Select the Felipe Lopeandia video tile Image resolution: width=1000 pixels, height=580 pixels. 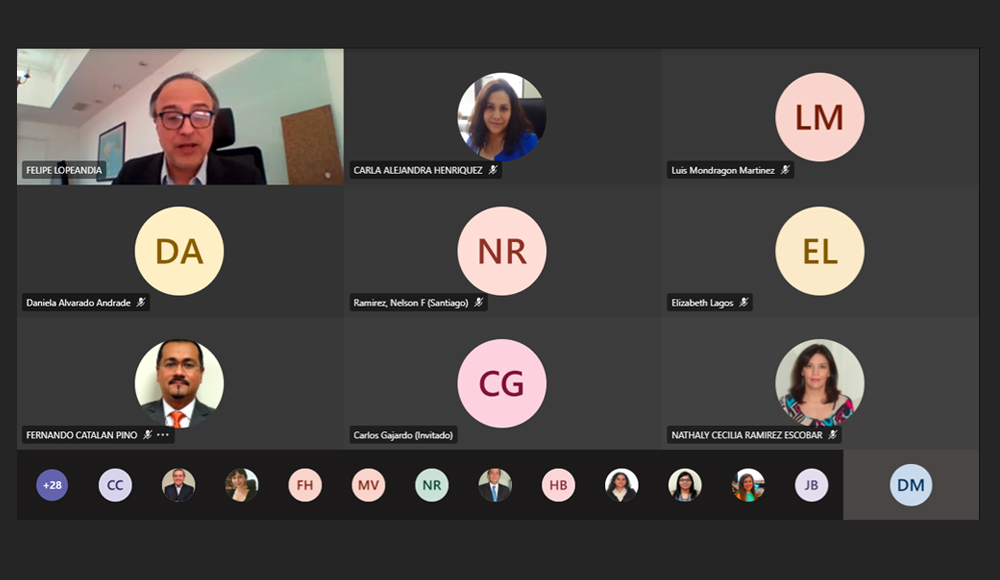[x=180, y=117]
